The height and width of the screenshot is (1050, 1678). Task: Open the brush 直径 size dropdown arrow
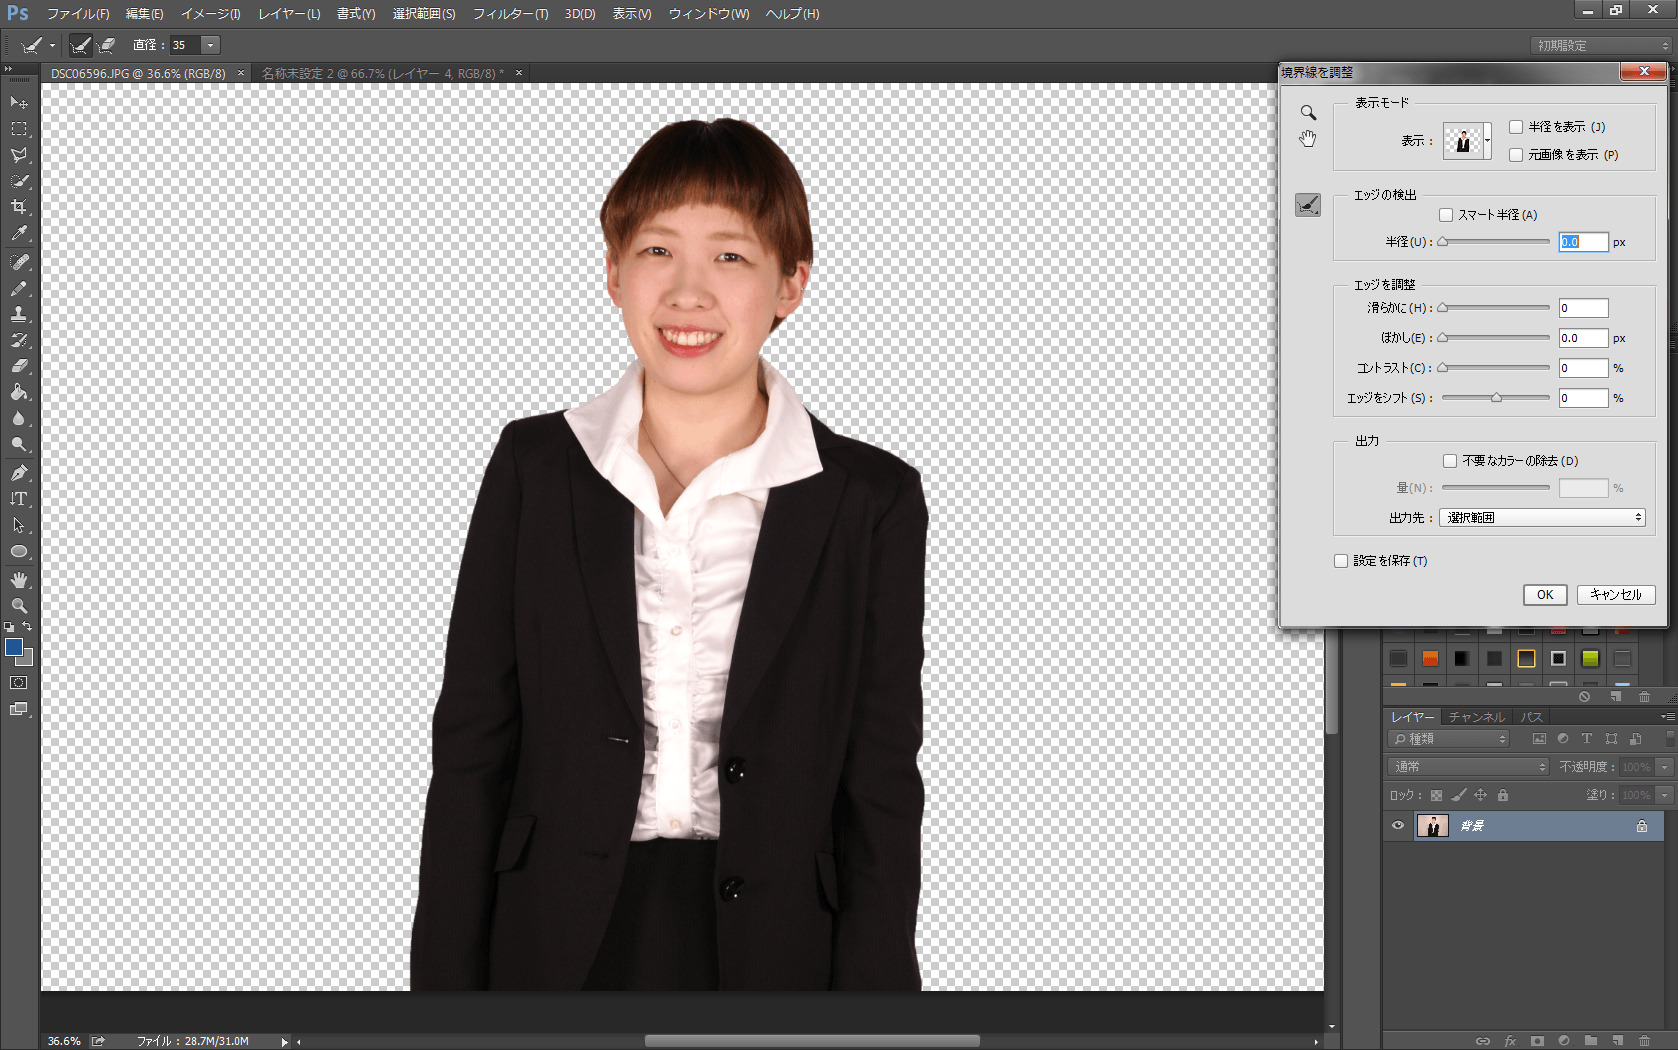tap(210, 45)
